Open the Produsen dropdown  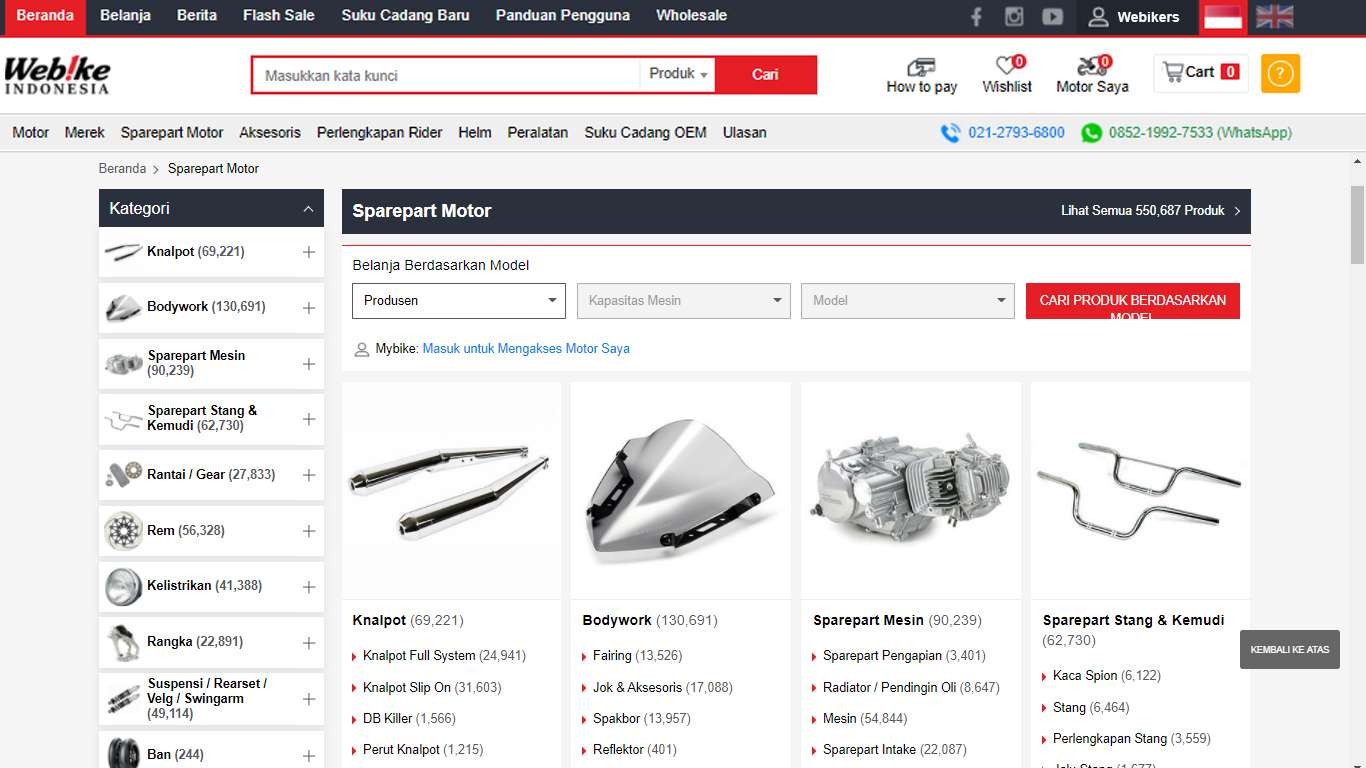click(459, 301)
